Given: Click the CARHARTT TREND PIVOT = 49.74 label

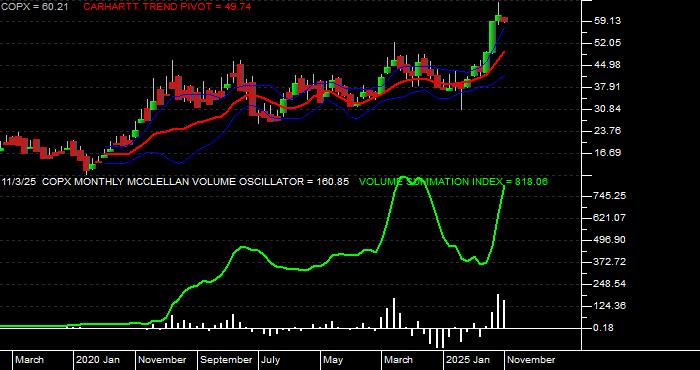Looking at the screenshot, I should 167,7.
